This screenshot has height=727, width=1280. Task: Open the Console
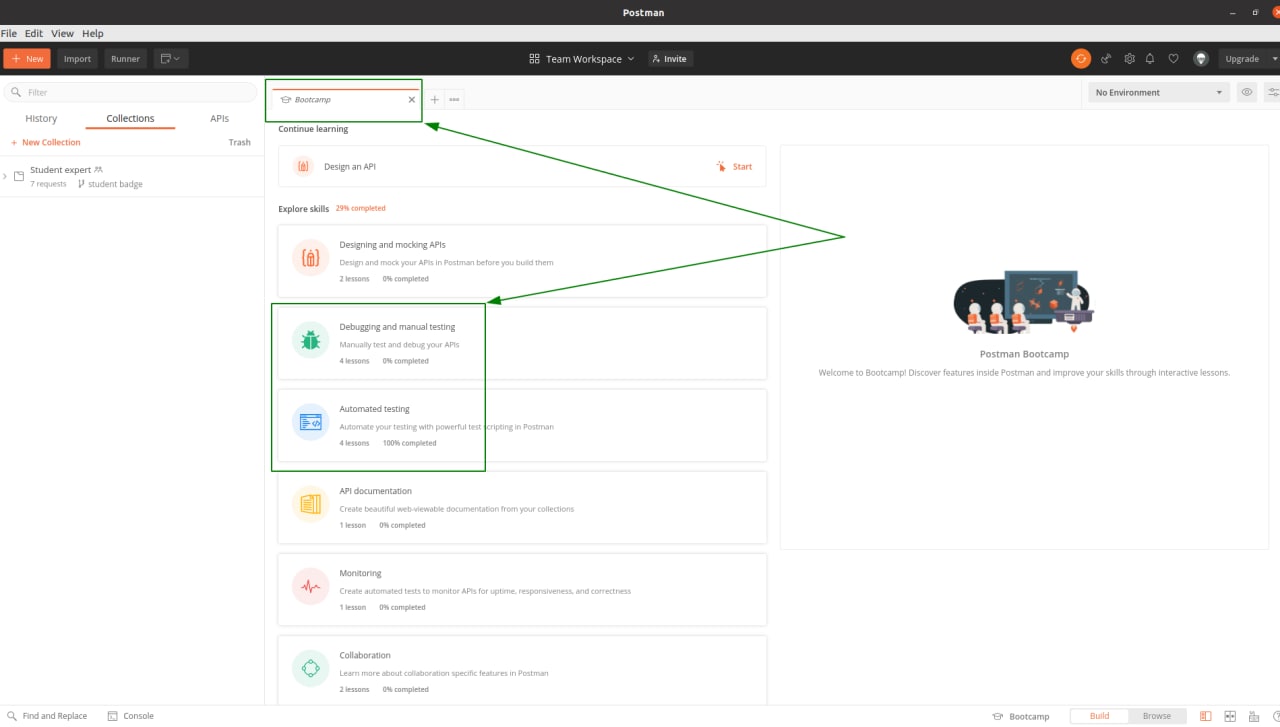tap(131, 716)
